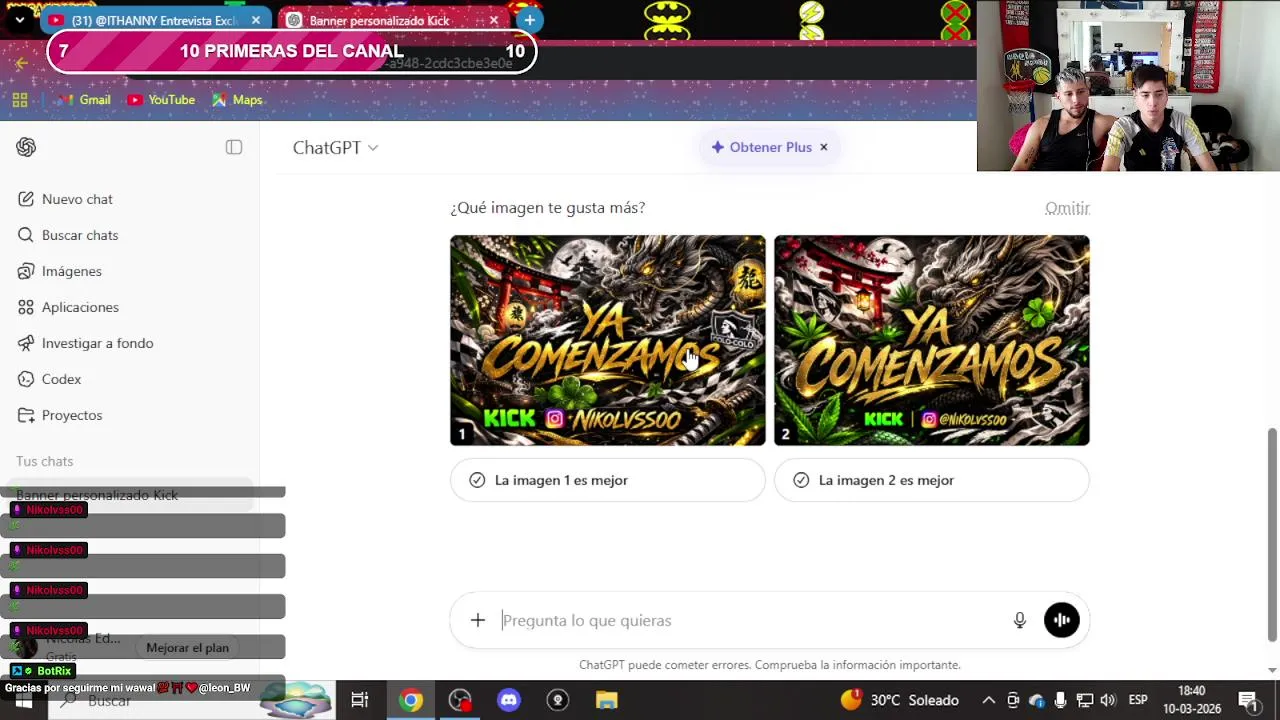Open the Banner personalizado Kick chat in the sidebar
Viewport: 1280px width, 720px height.
click(x=130, y=495)
